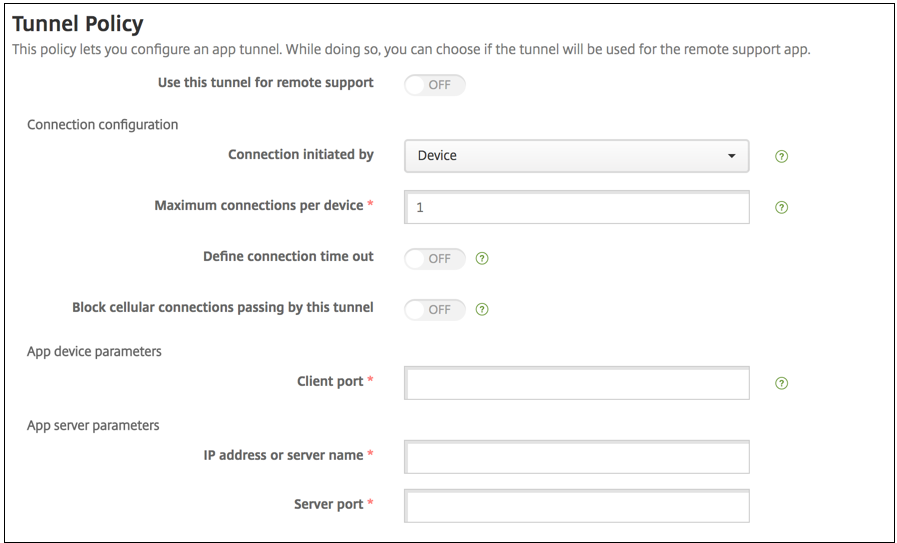Click the Server port label text

click(329, 504)
